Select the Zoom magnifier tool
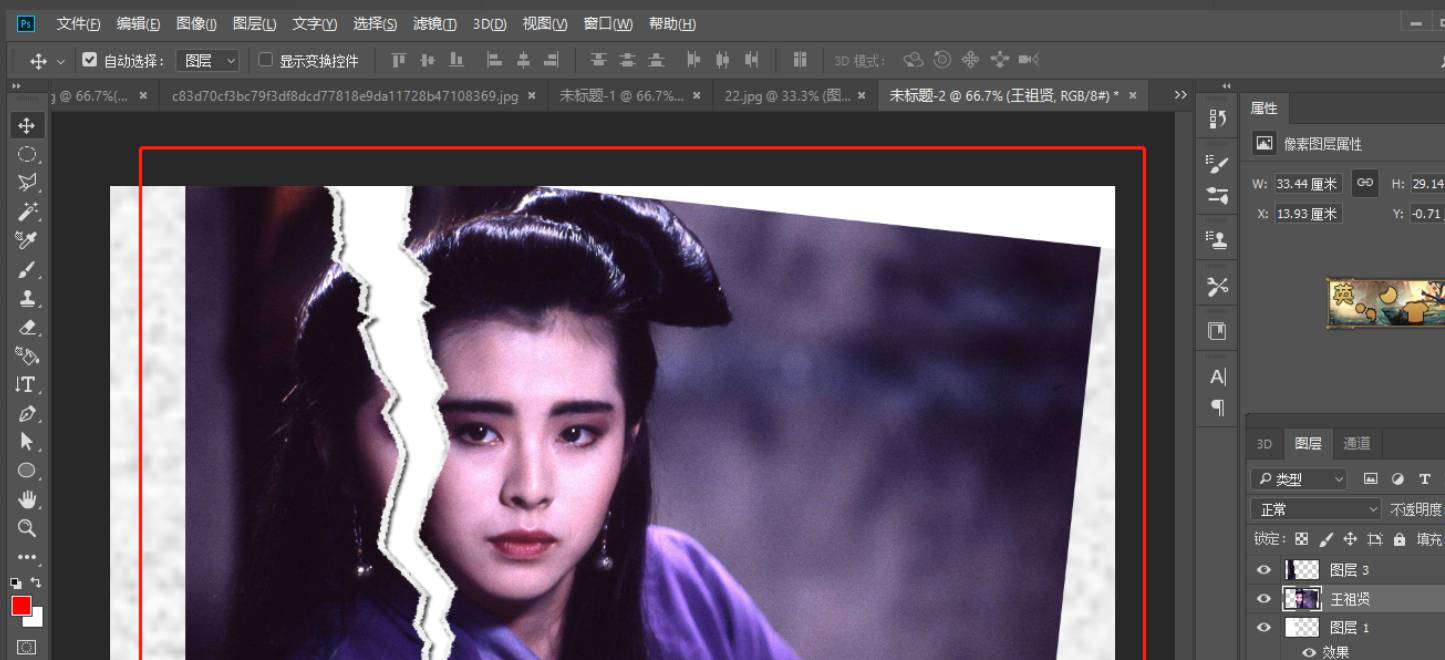Image resolution: width=1445 pixels, height=660 pixels. click(x=27, y=528)
